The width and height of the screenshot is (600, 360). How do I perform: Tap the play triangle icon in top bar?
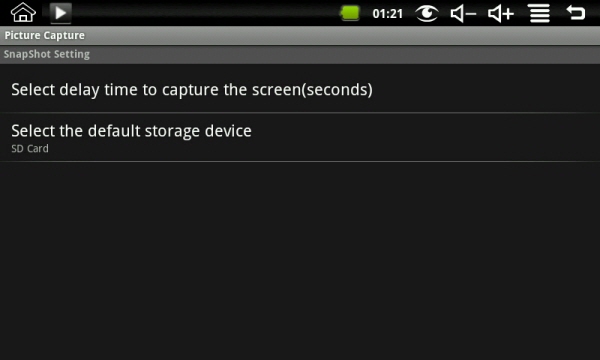(x=60, y=13)
